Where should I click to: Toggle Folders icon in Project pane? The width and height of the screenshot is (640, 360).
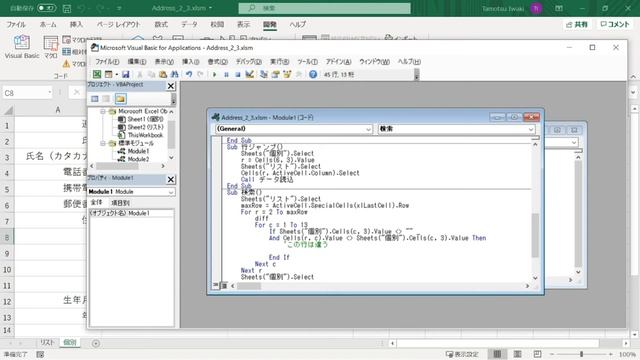tap(120, 99)
